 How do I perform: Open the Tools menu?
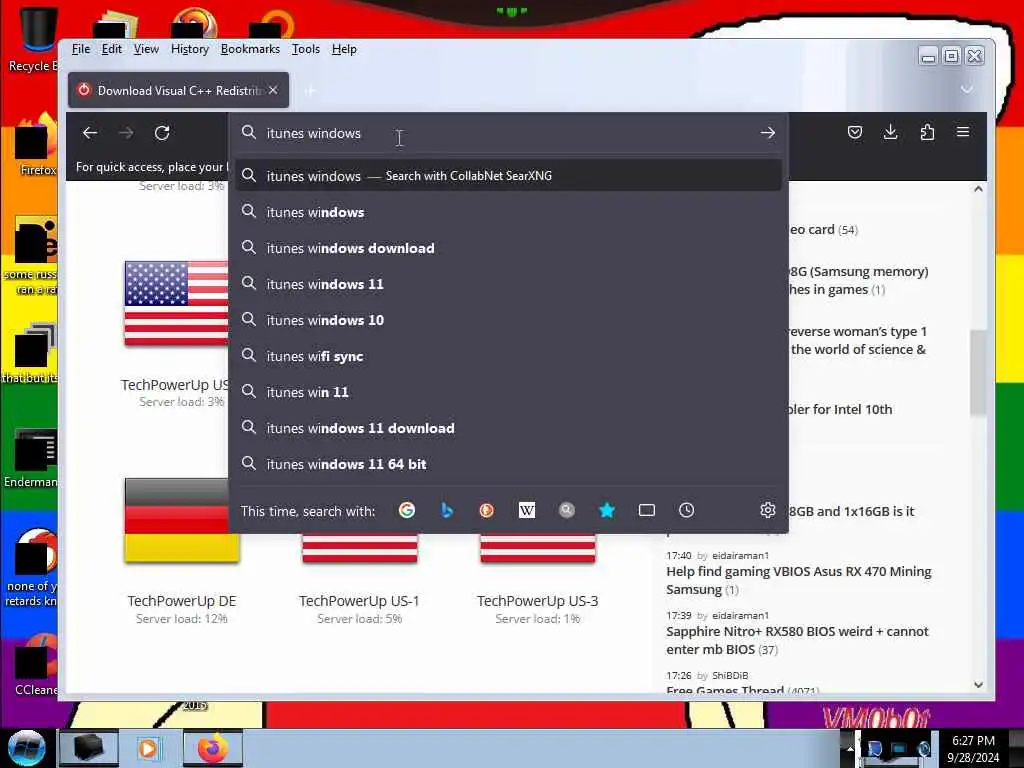click(306, 49)
